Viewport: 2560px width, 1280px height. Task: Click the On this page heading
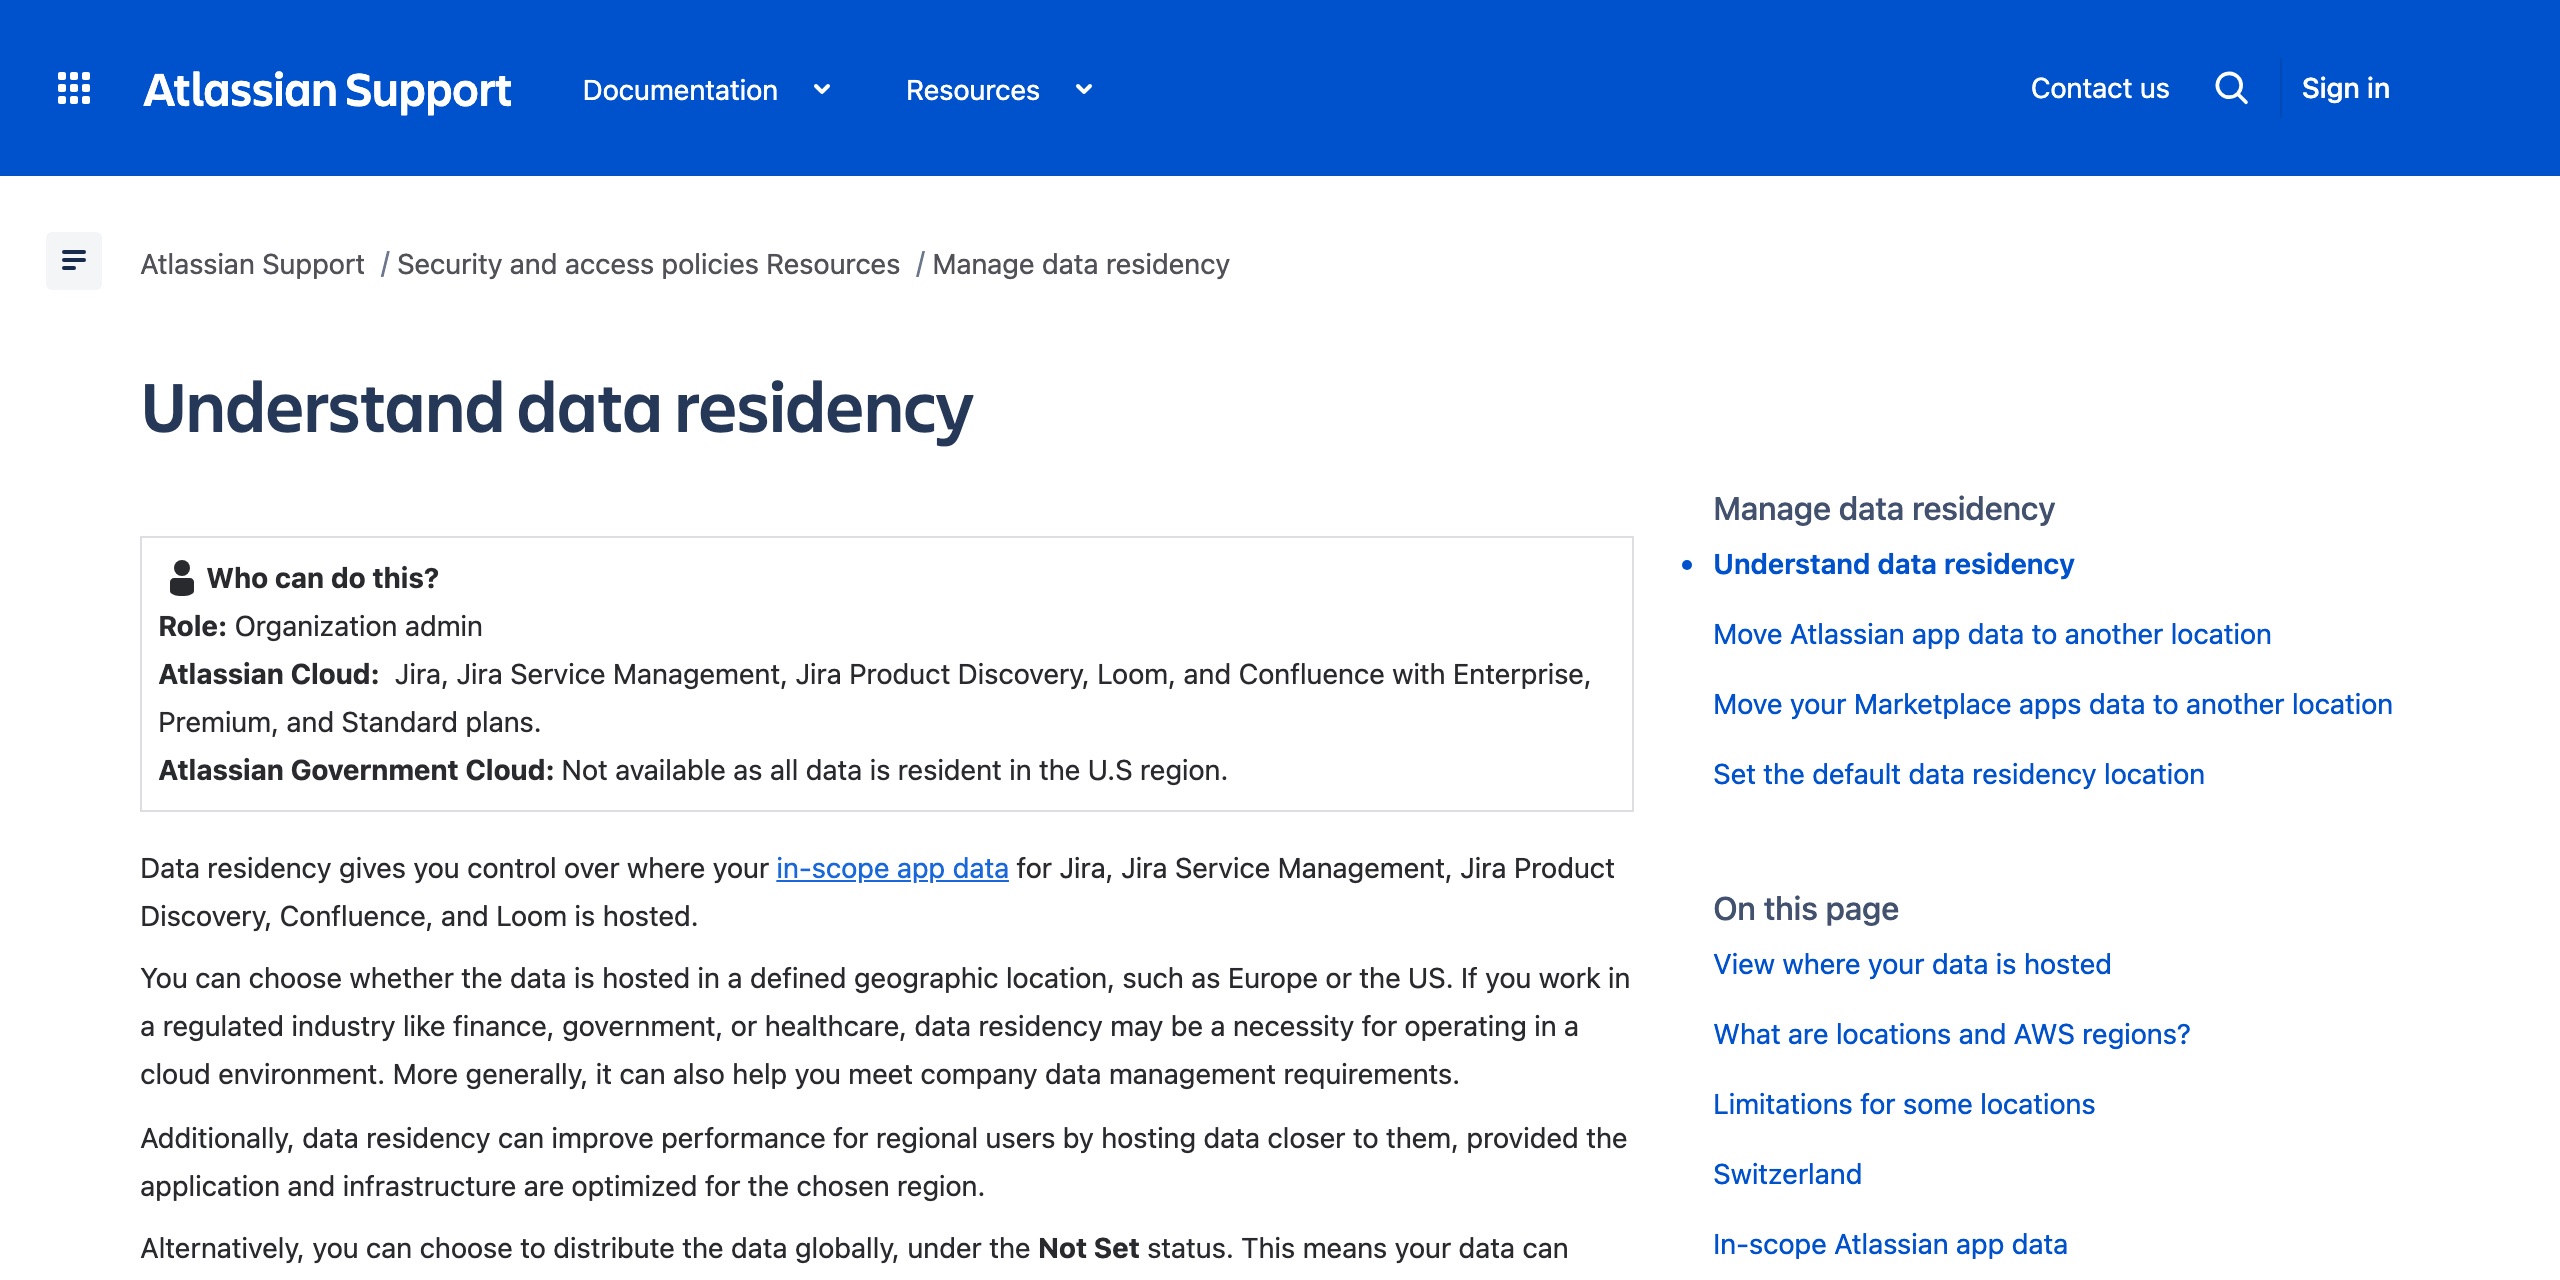pos(1806,909)
